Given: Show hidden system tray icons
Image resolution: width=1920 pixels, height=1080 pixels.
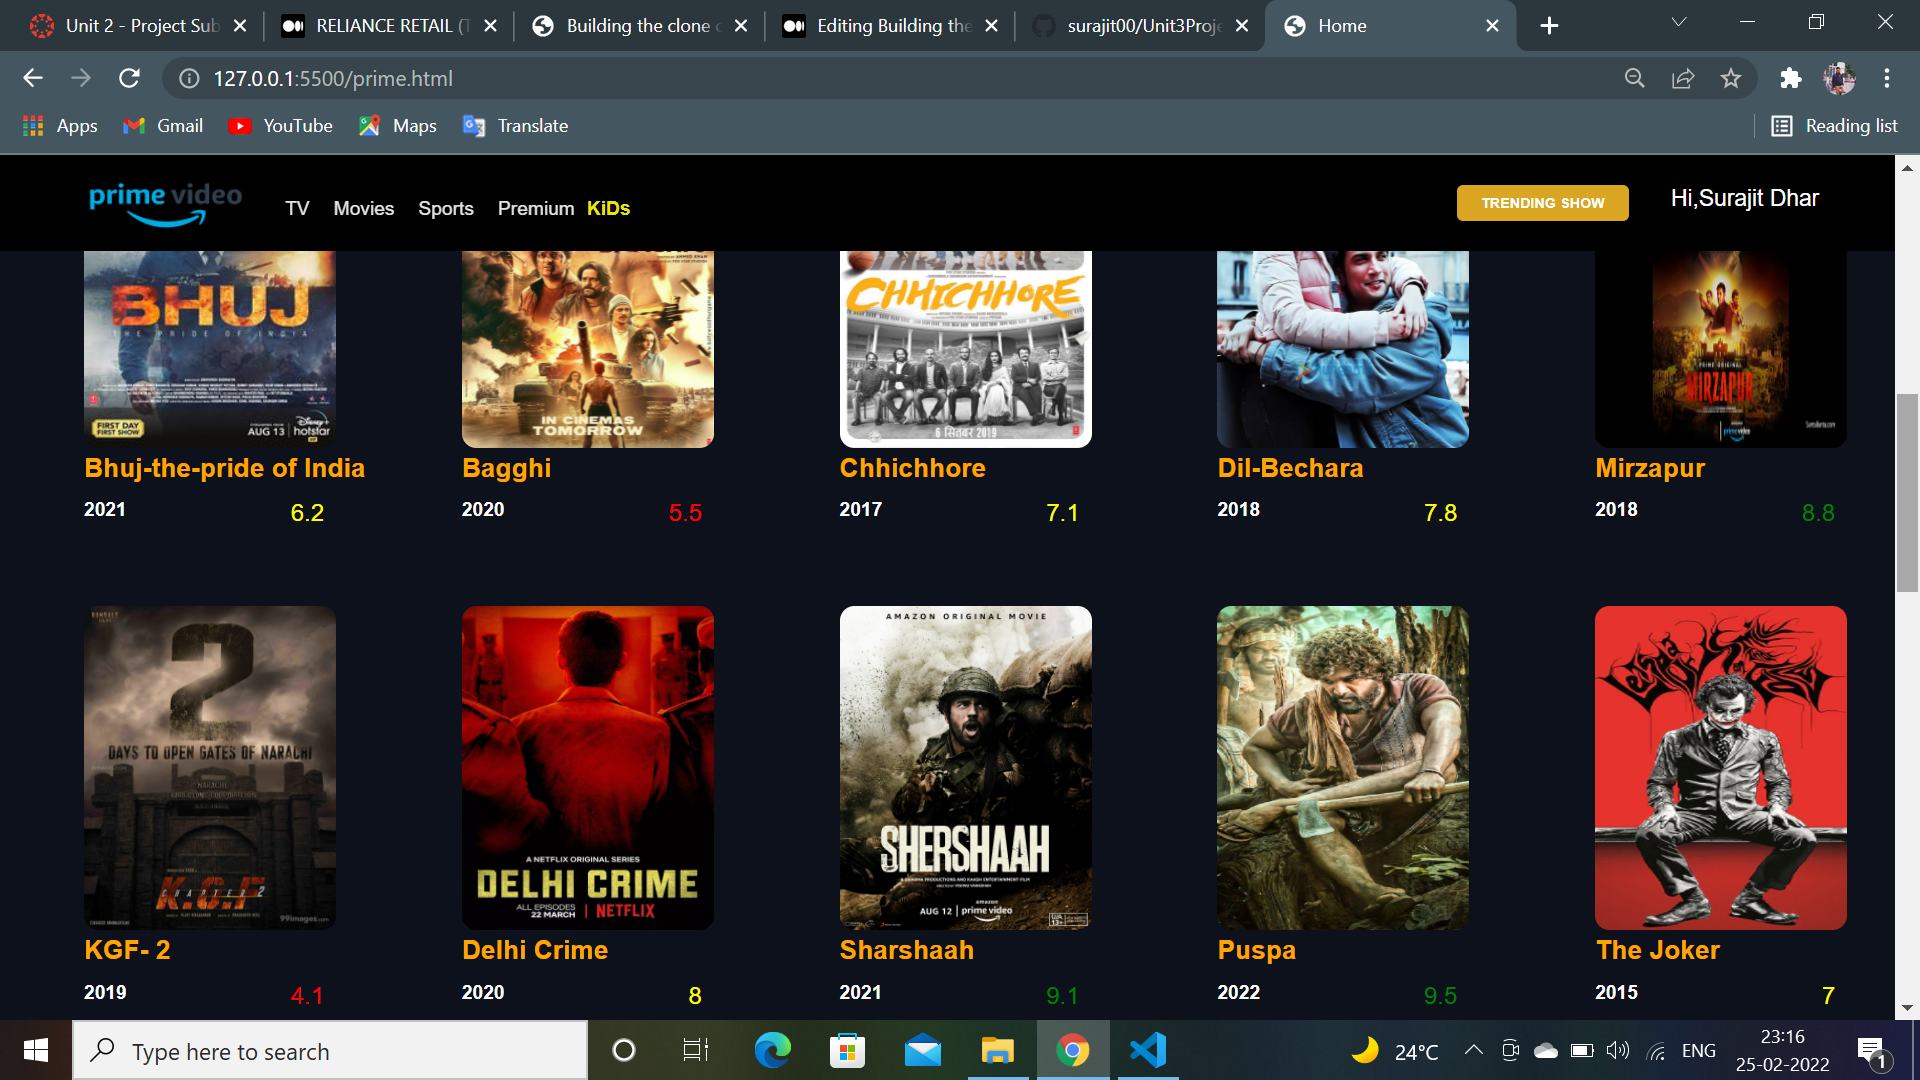Looking at the screenshot, I should 1473,1050.
